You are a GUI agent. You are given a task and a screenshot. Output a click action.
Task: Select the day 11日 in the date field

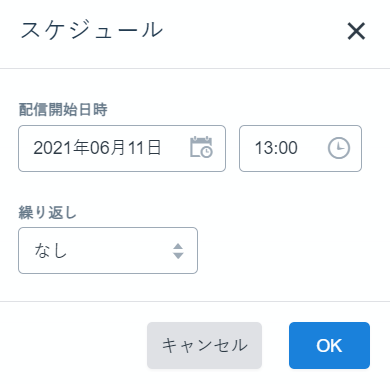[144, 148]
